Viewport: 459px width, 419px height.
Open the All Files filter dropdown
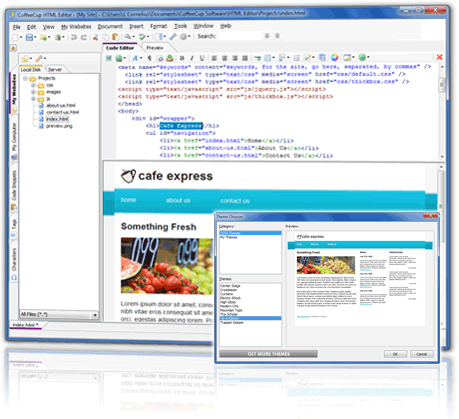[95, 315]
